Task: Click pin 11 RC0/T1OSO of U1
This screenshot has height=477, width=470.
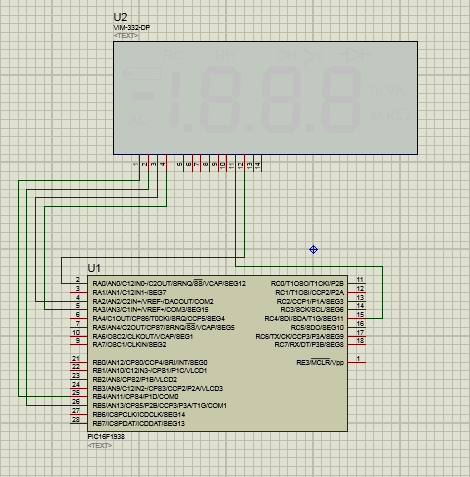Action: (357, 283)
